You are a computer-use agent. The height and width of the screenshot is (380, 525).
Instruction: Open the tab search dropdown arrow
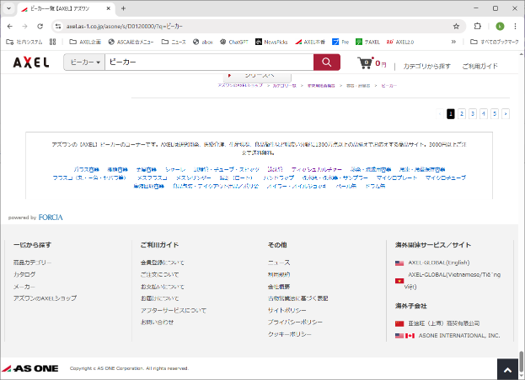click(x=9, y=9)
